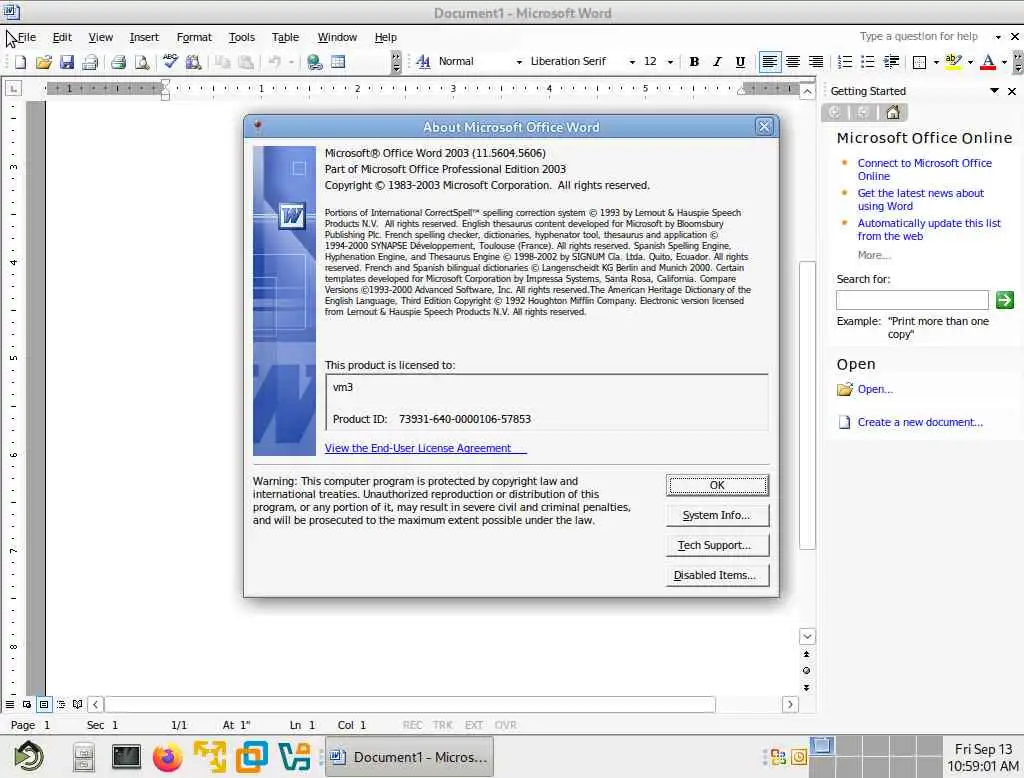Toggle bulleted list formatting
This screenshot has width=1024, height=778.
pos(867,61)
